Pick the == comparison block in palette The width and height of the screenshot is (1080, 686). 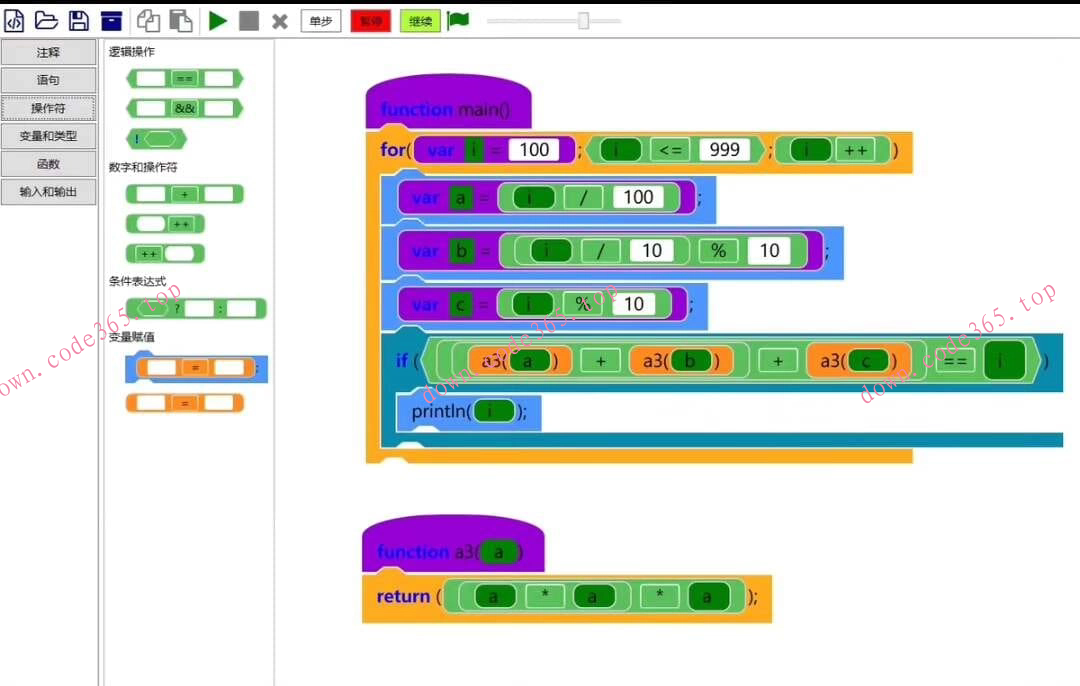(x=185, y=79)
